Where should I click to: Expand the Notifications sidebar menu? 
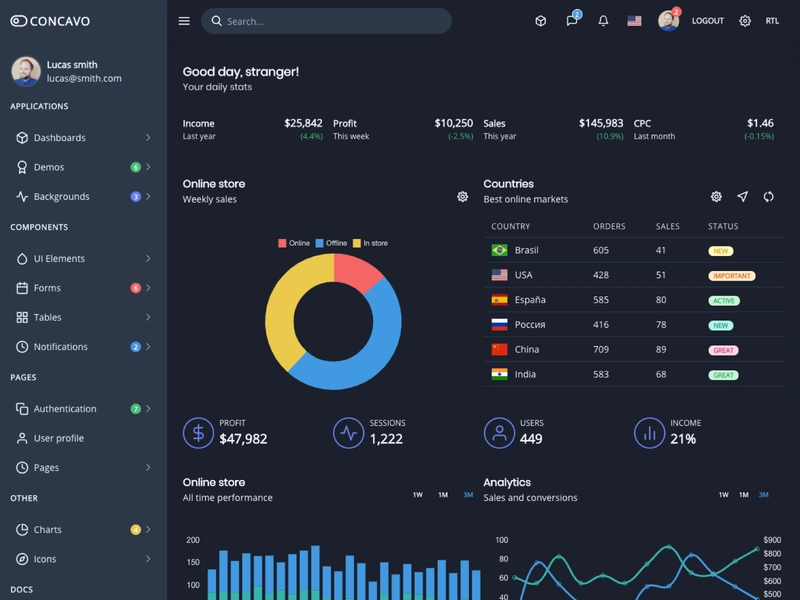click(83, 346)
